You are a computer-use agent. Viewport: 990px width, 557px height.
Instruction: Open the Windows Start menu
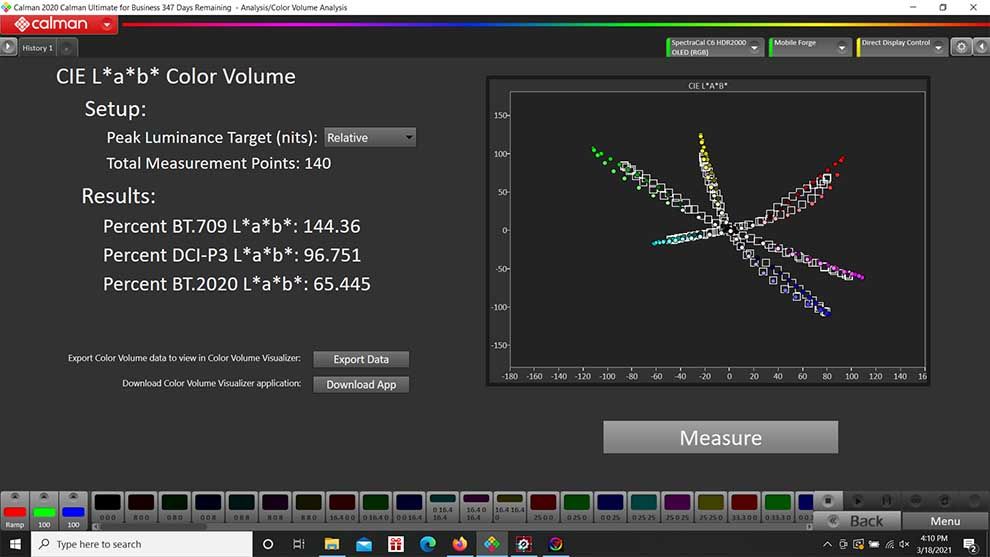pyautogui.click(x=15, y=544)
